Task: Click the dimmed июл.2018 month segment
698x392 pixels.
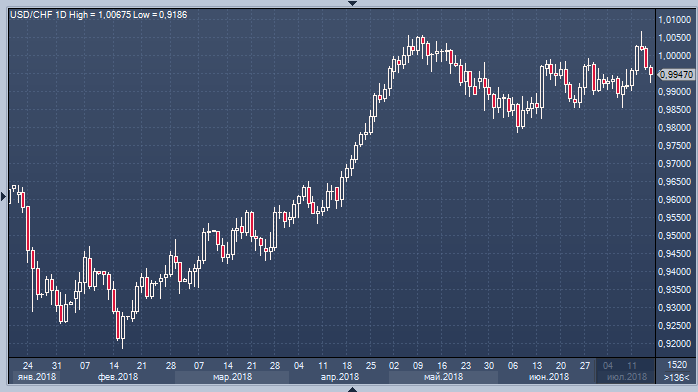Action: click(x=626, y=377)
